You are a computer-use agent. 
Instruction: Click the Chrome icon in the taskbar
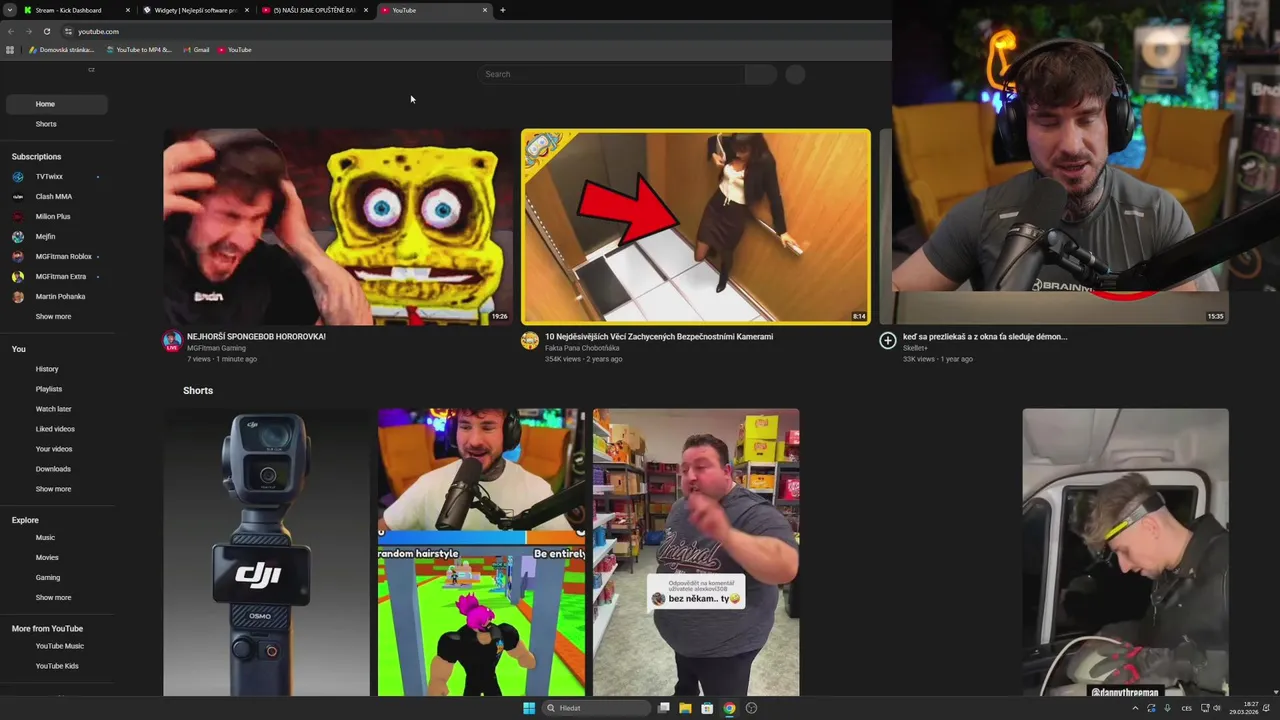(729, 708)
